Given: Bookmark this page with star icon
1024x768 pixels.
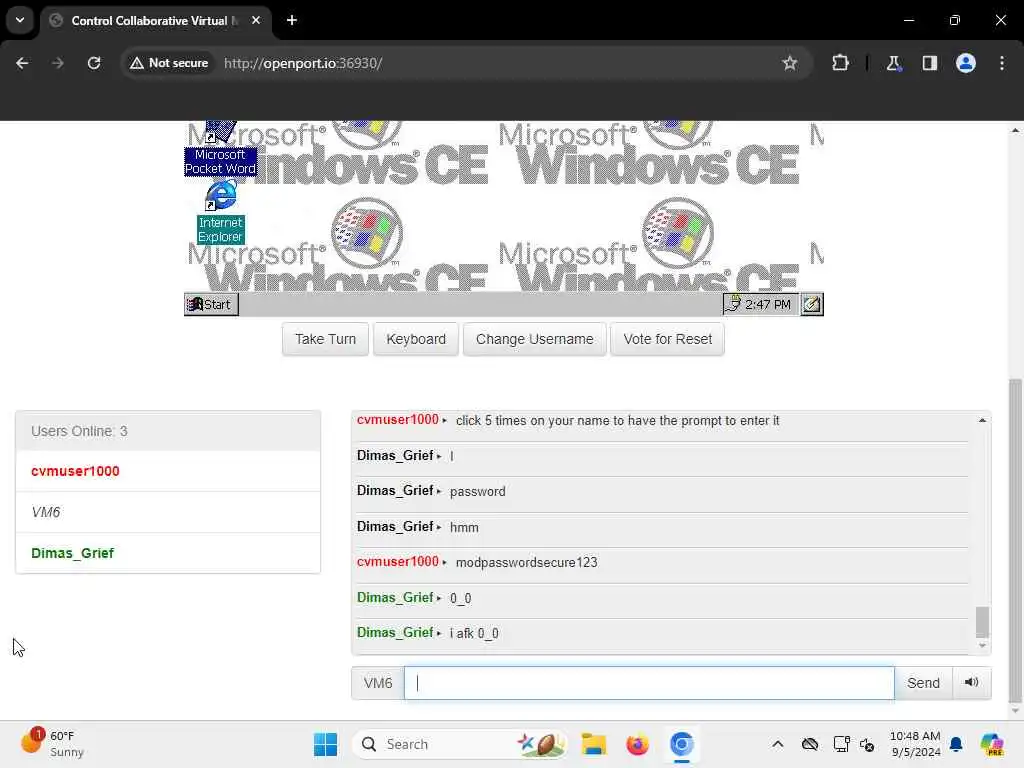Looking at the screenshot, I should [x=790, y=63].
